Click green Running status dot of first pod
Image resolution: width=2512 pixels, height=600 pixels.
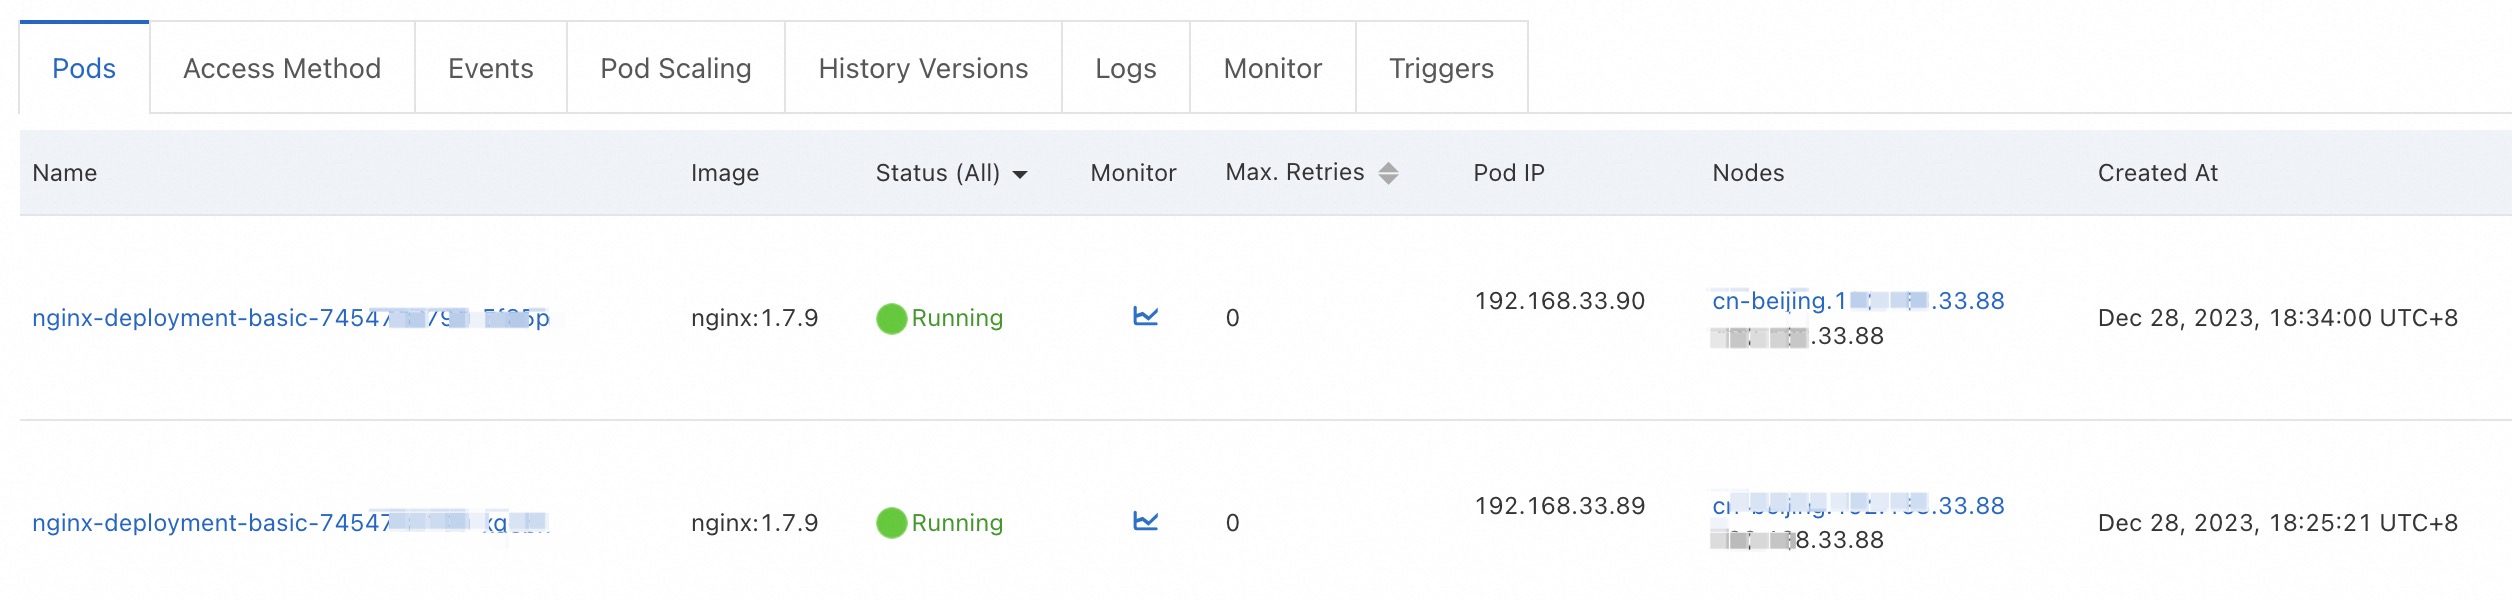coord(891,319)
